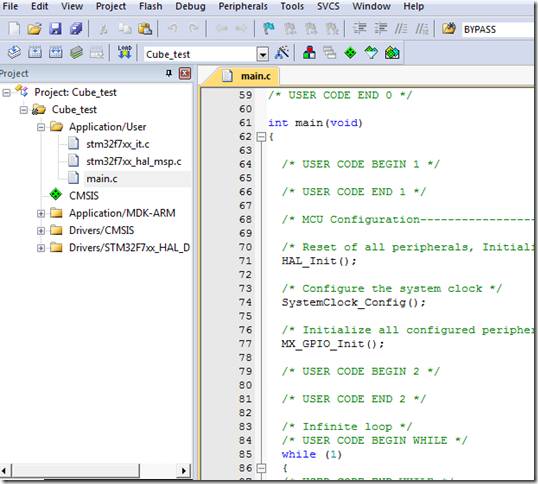Click the Batch Build icon
The image size is (538, 484).
point(76,53)
